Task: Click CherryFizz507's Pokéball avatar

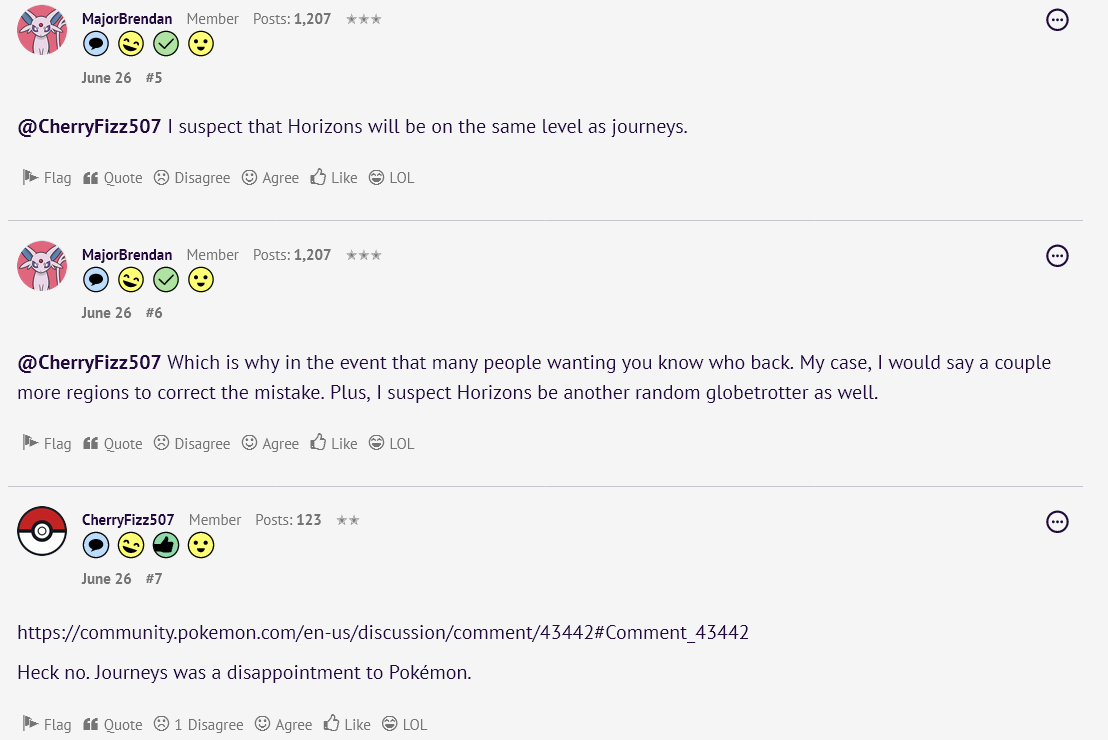Action: (x=42, y=531)
